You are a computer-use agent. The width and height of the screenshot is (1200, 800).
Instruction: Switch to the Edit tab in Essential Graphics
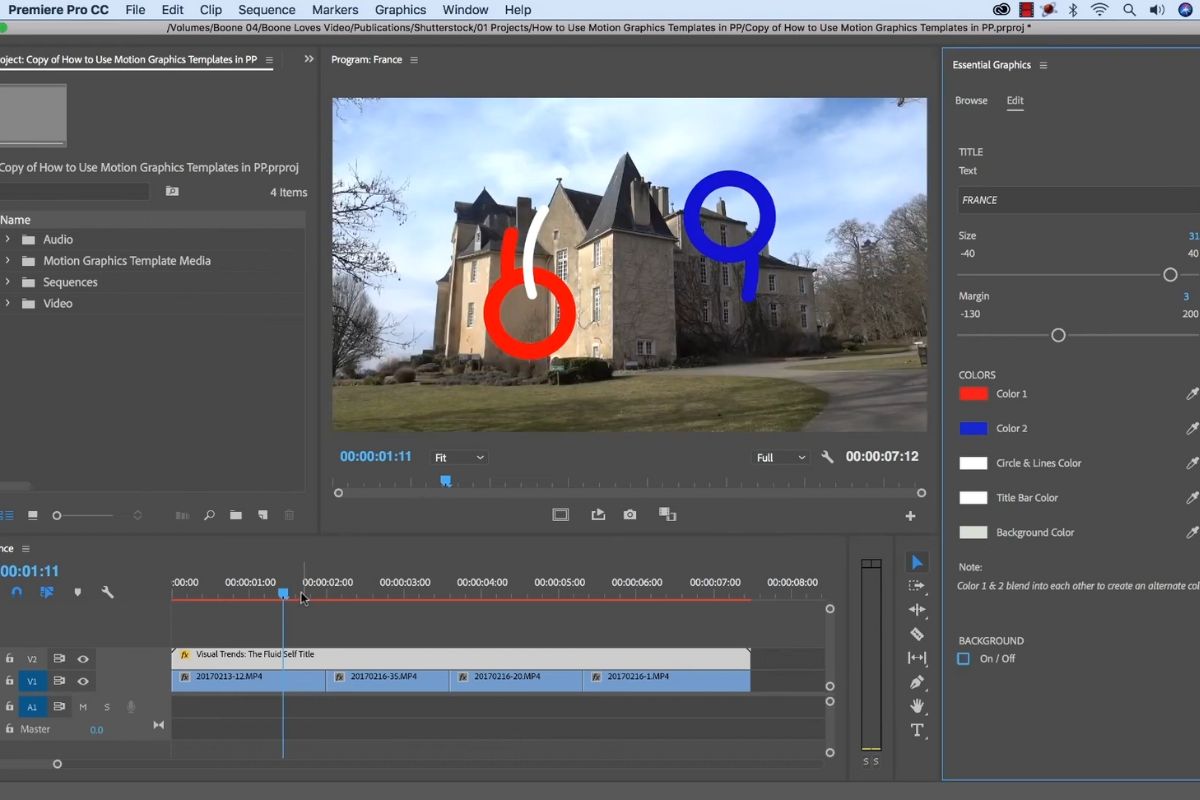point(1015,100)
